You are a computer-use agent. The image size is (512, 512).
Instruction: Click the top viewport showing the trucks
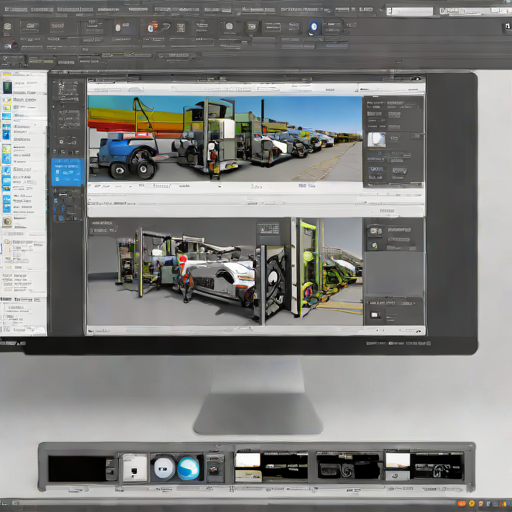coord(225,139)
